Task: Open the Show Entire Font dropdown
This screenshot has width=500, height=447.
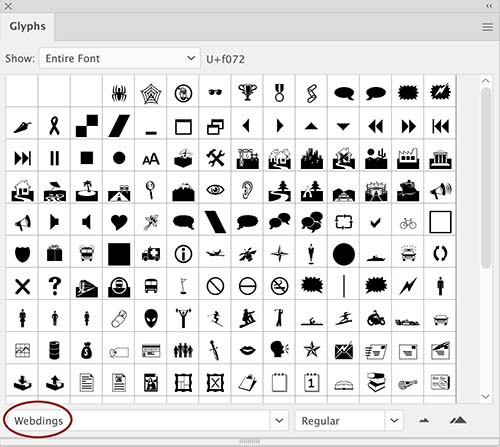Action: point(120,58)
